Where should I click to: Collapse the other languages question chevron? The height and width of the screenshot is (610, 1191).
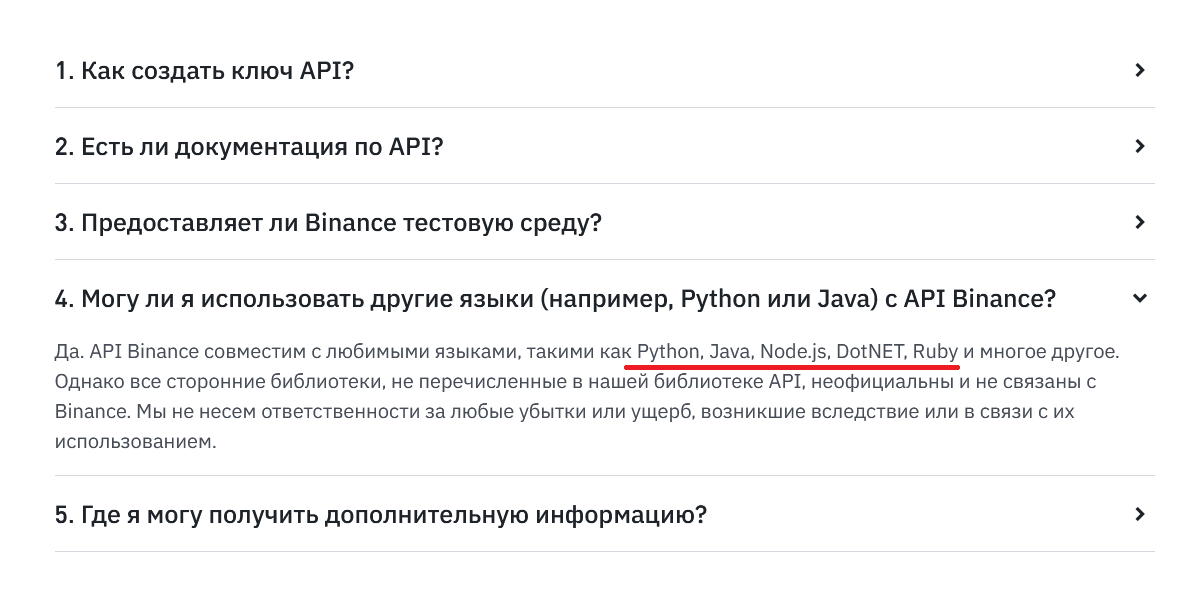click(x=1140, y=298)
